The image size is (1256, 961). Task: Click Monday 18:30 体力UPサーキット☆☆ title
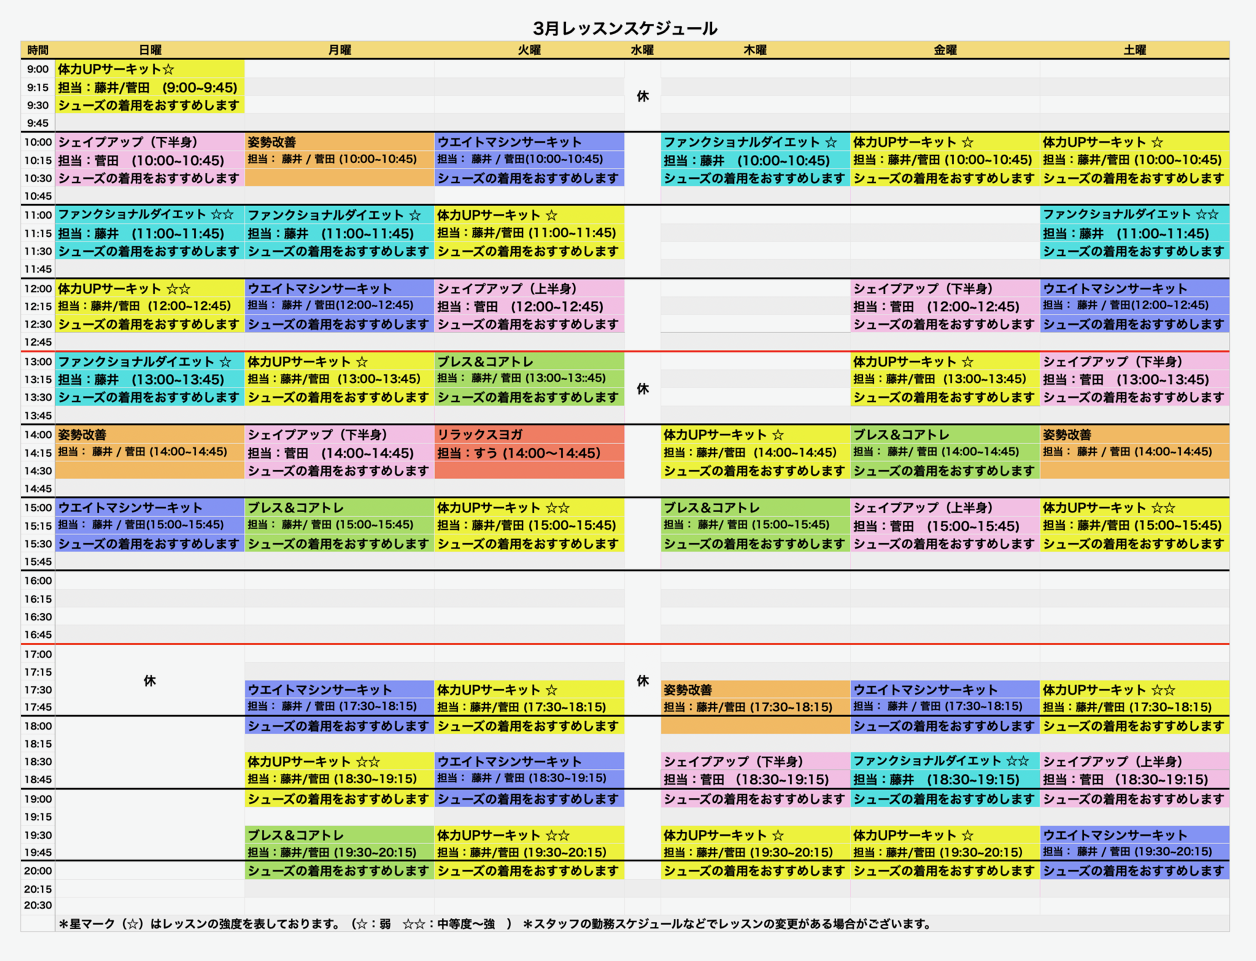[314, 762]
